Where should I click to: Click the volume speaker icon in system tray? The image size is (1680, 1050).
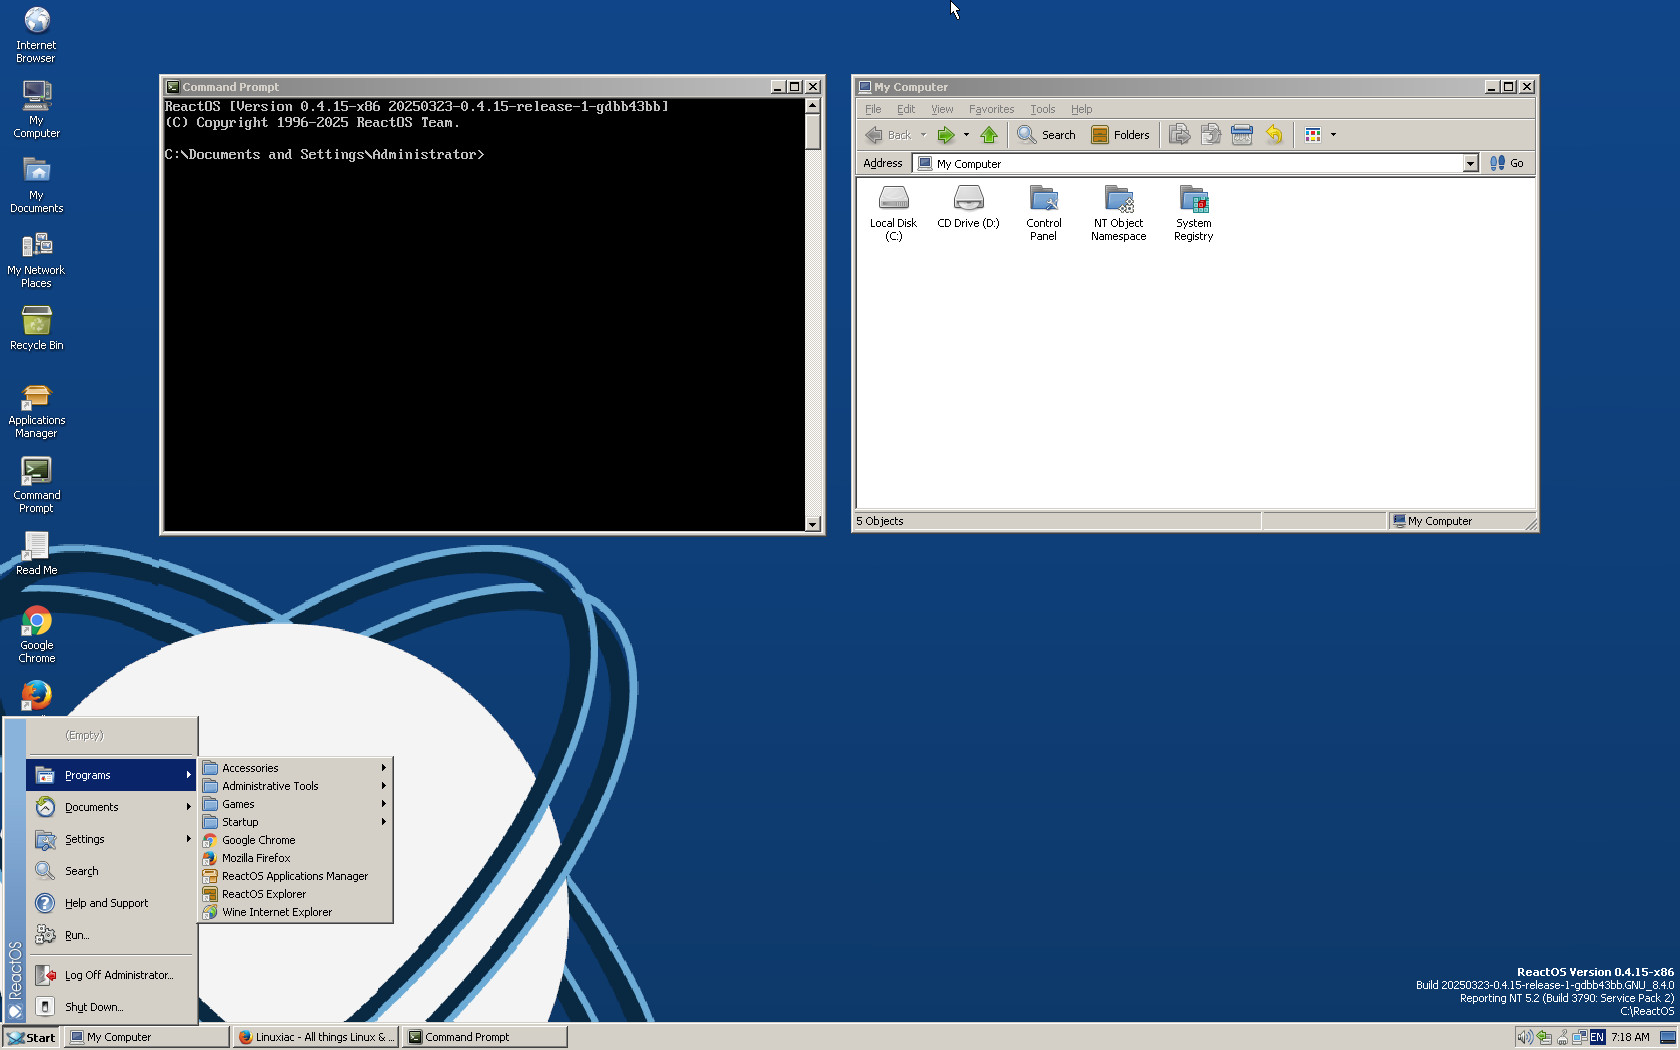tap(1524, 1037)
